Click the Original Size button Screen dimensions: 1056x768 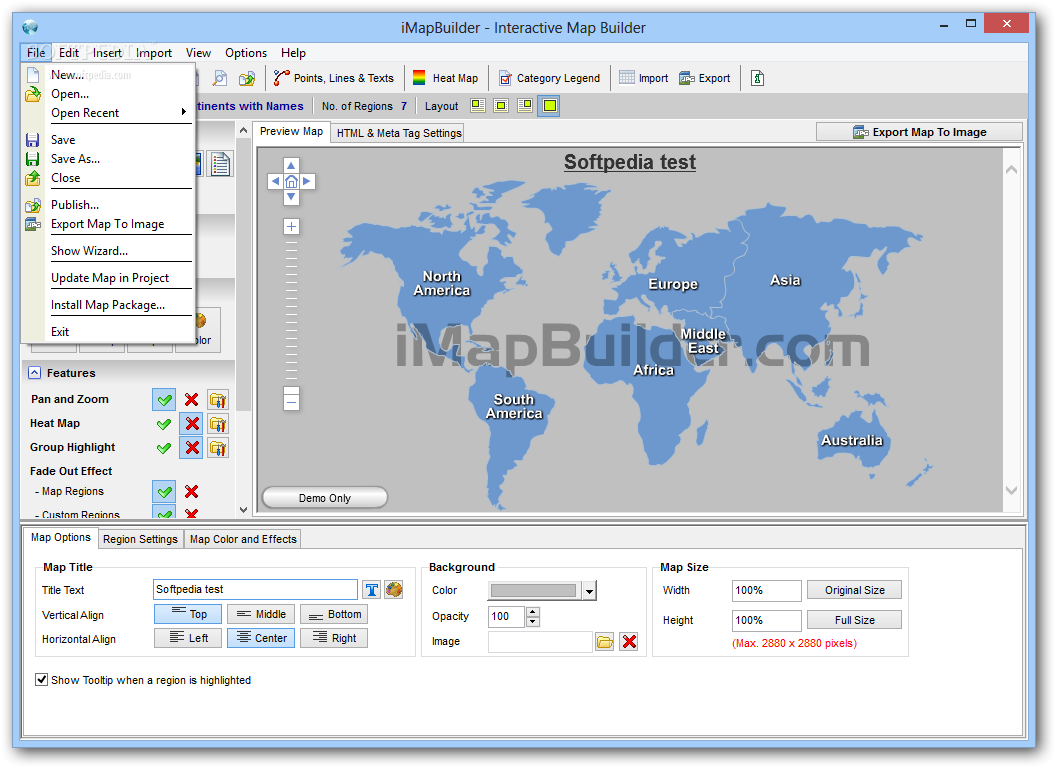855,590
